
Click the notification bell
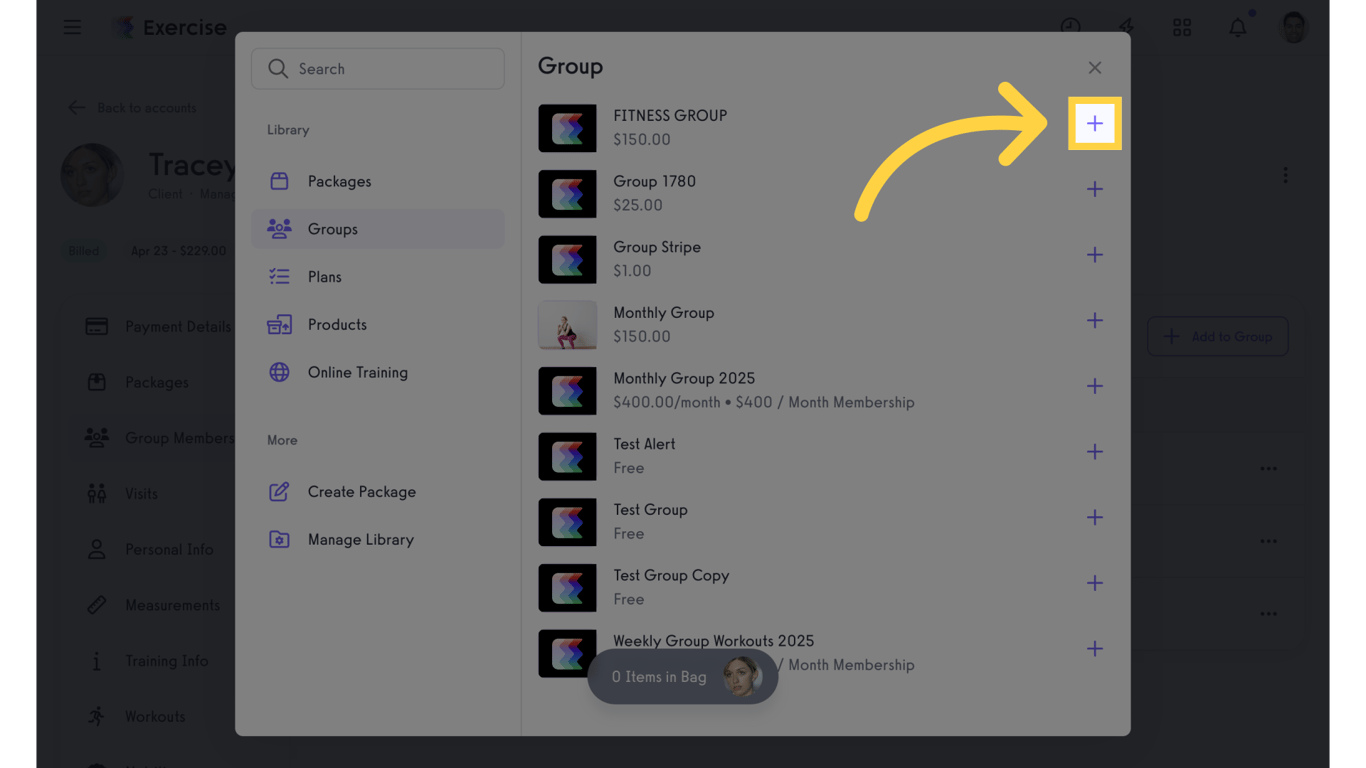pyautogui.click(x=1237, y=27)
